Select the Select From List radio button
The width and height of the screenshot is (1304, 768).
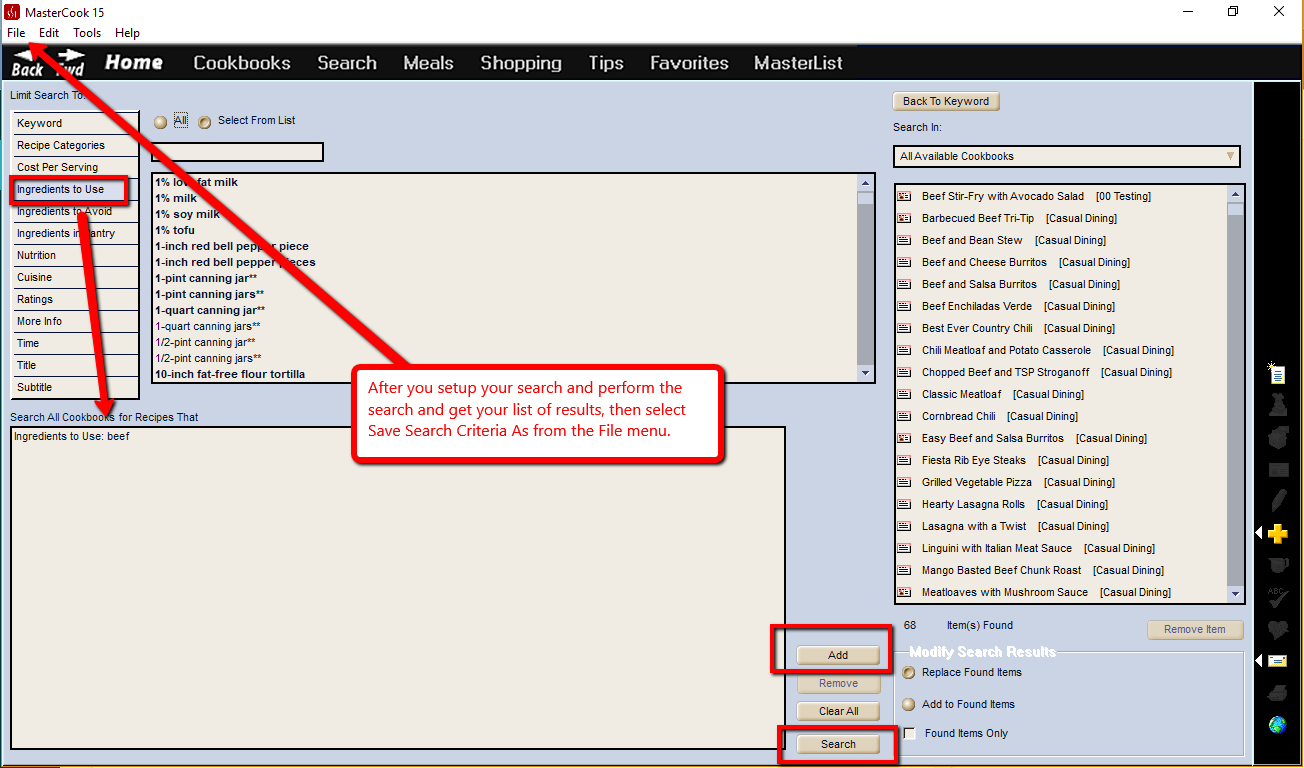[205, 122]
